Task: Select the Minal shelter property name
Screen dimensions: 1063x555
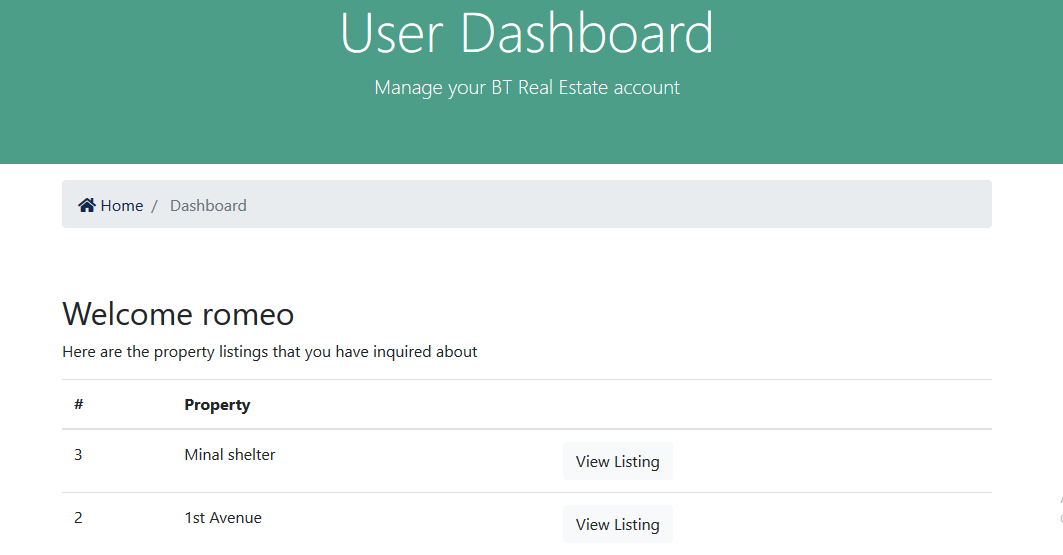Action: (230, 455)
